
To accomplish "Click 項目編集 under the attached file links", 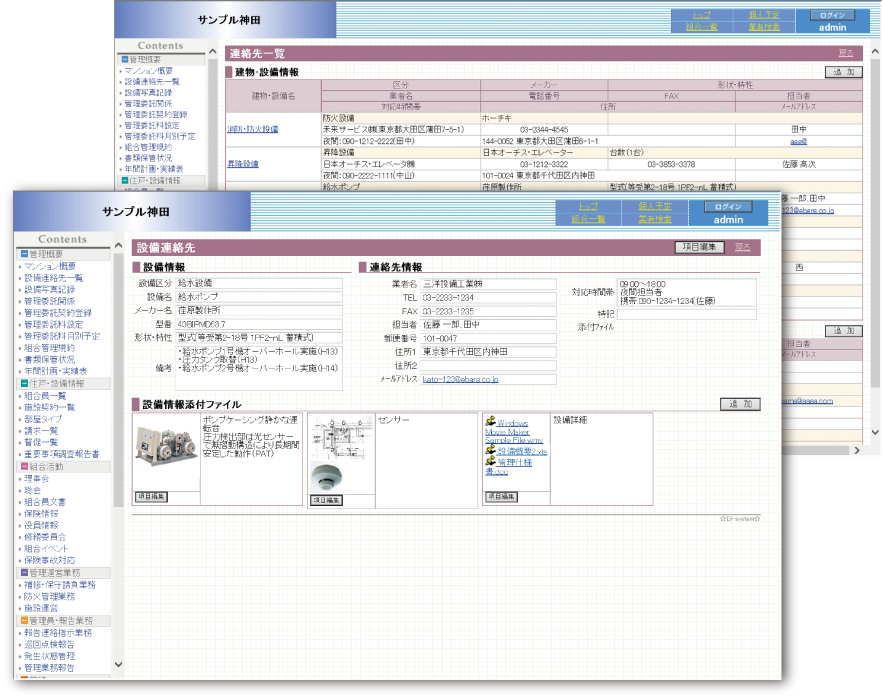I will pyautogui.click(x=501, y=497).
